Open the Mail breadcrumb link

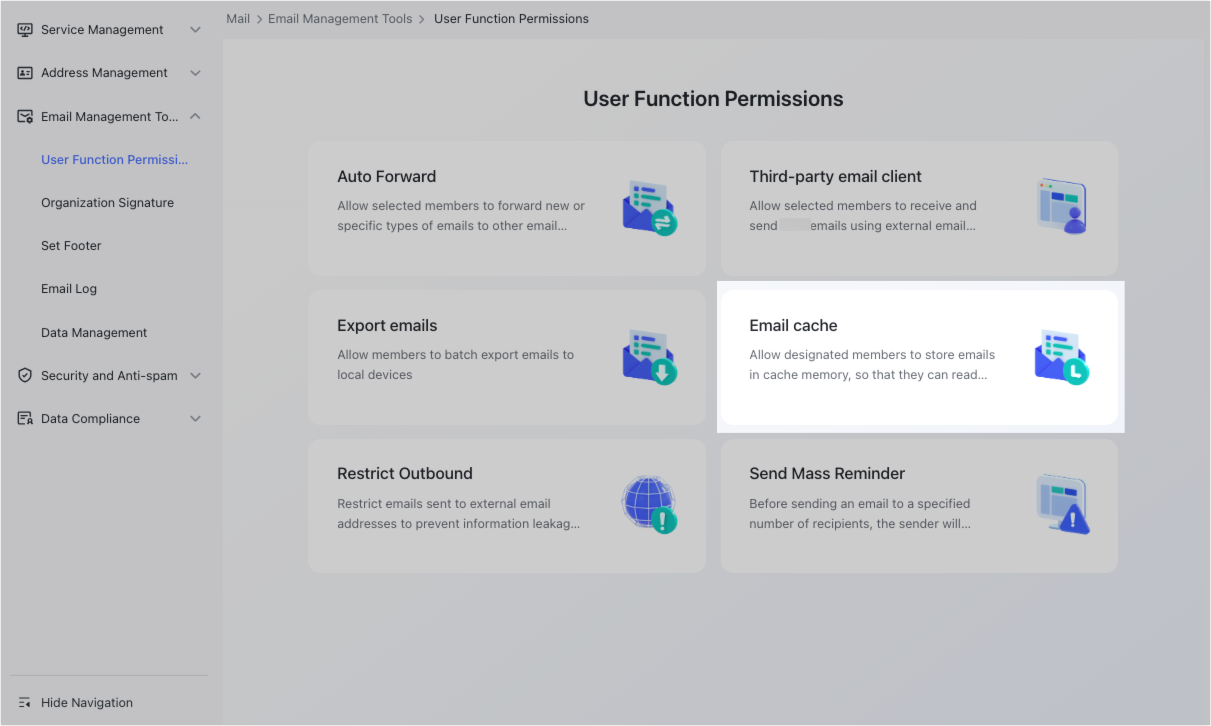pyautogui.click(x=238, y=18)
